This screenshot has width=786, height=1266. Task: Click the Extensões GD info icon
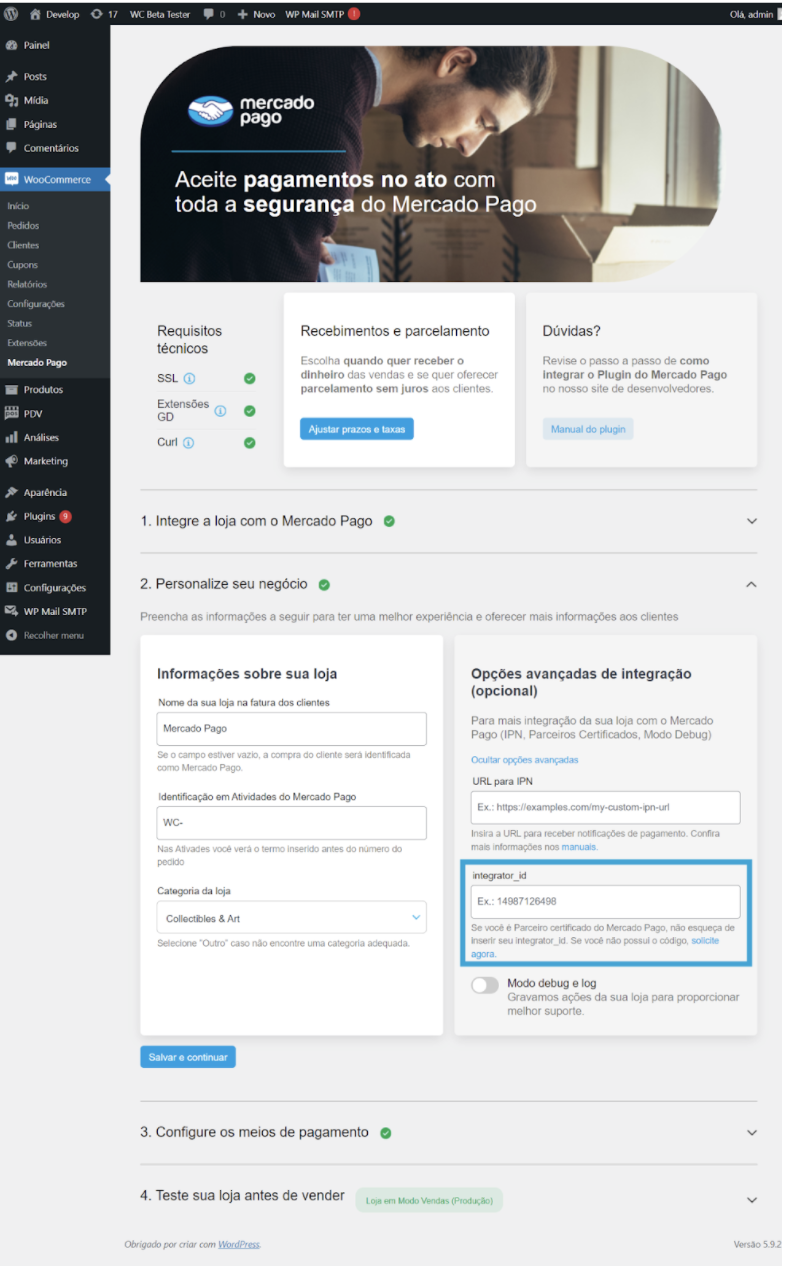220,411
